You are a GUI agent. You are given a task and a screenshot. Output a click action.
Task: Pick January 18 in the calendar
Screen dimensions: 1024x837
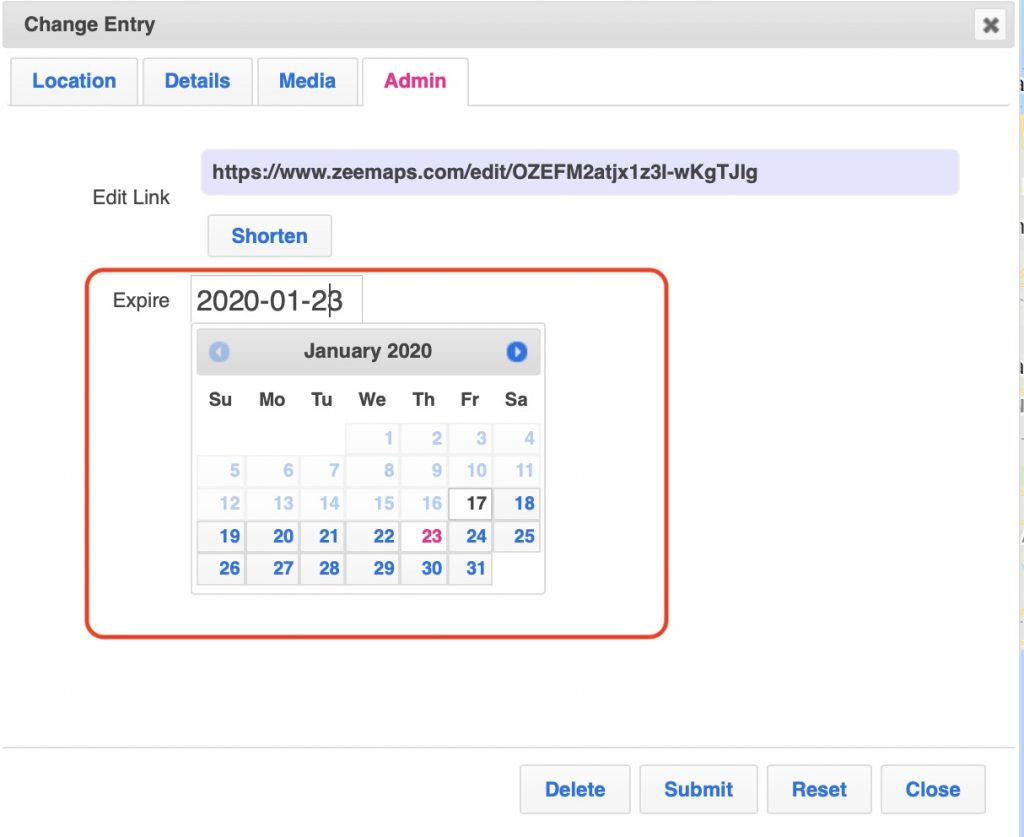click(518, 503)
